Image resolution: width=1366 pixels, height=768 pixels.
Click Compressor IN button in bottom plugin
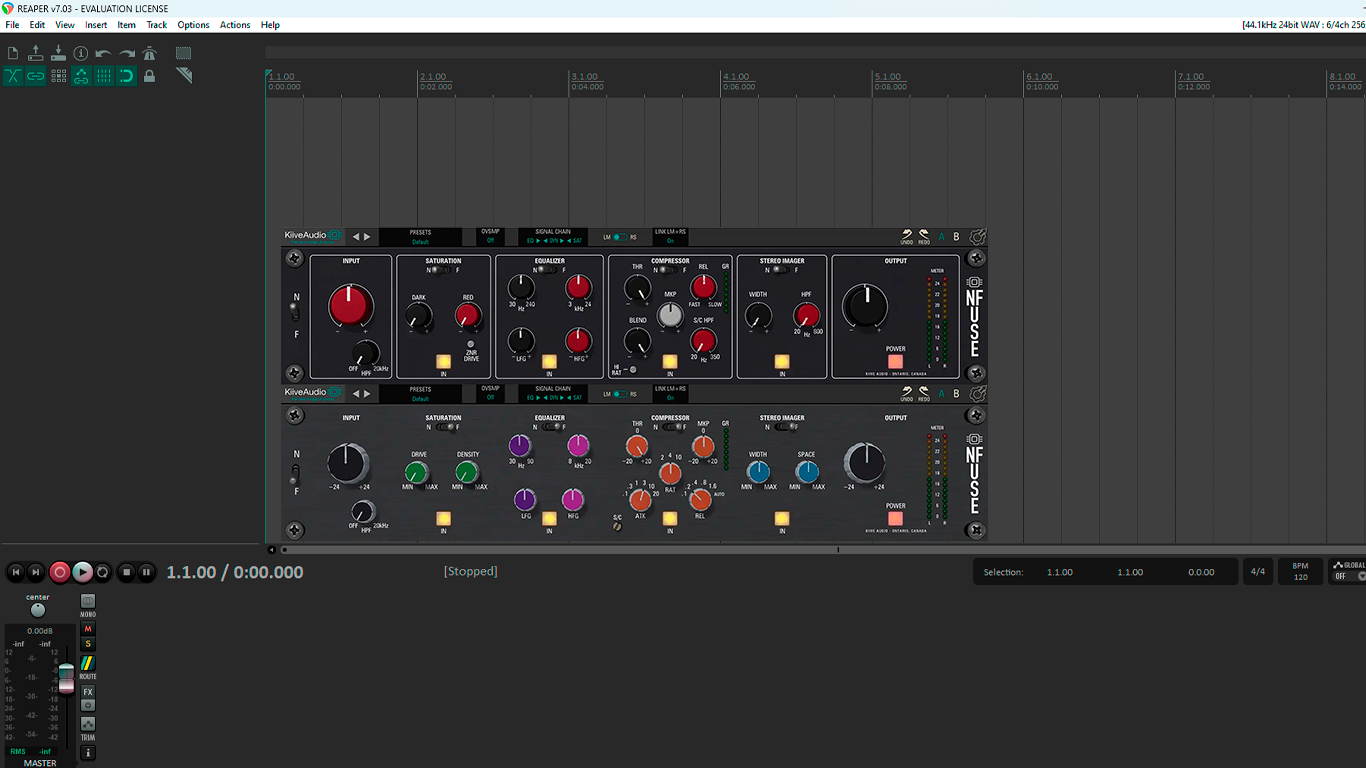[670, 519]
